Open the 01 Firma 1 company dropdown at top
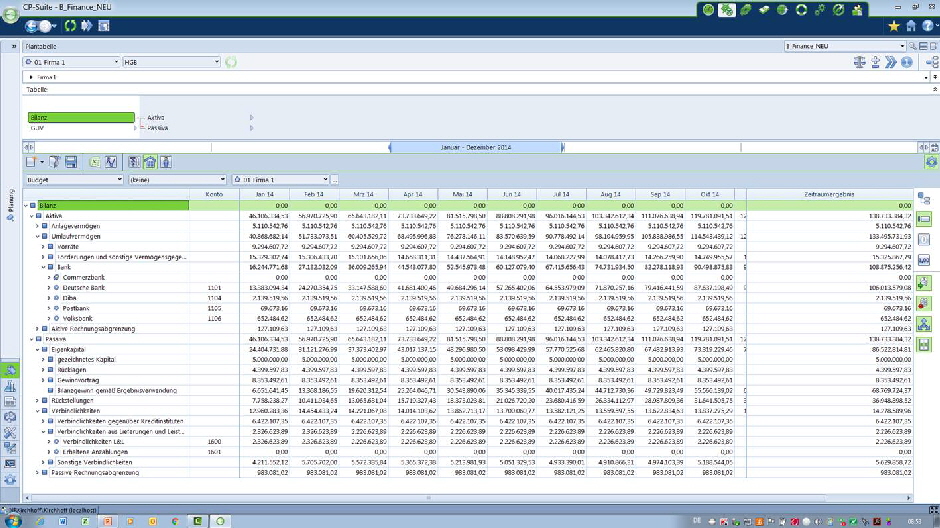This screenshot has height=528, width=940. click(72, 62)
